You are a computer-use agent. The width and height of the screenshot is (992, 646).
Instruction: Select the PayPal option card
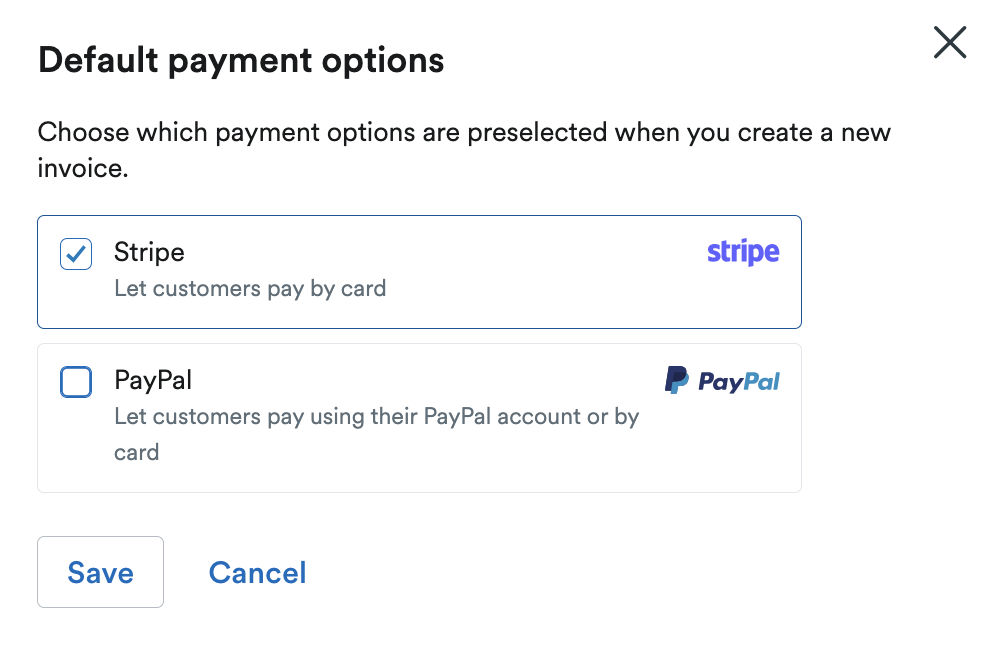tap(419, 417)
